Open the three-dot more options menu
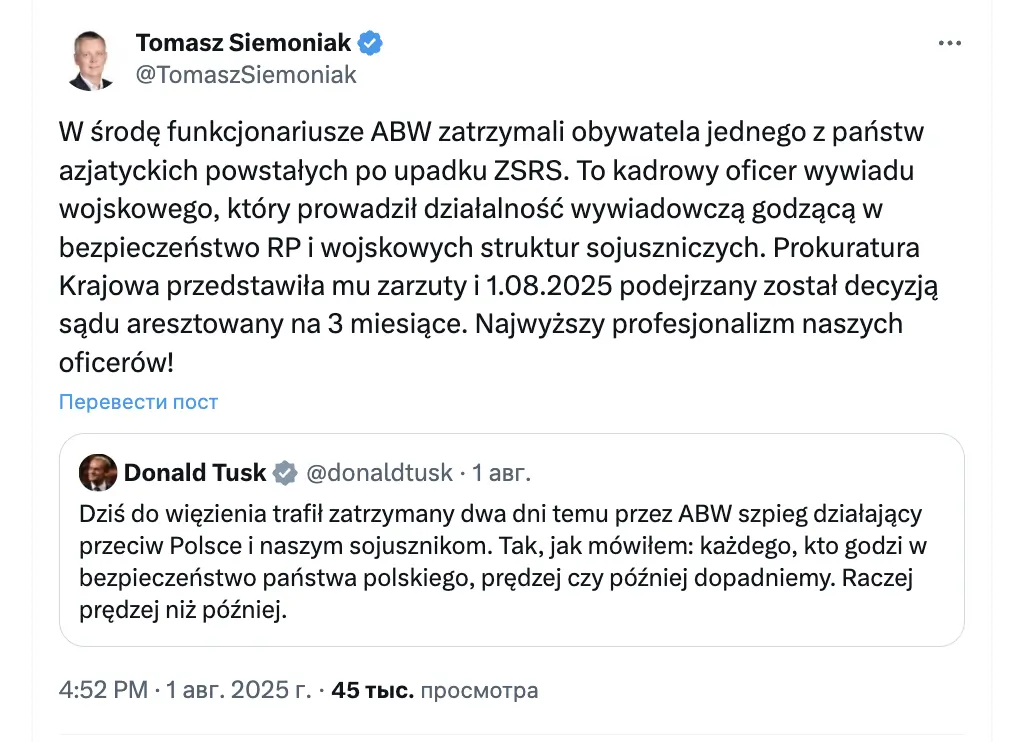This screenshot has width=1019, height=742. coord(949,43)
